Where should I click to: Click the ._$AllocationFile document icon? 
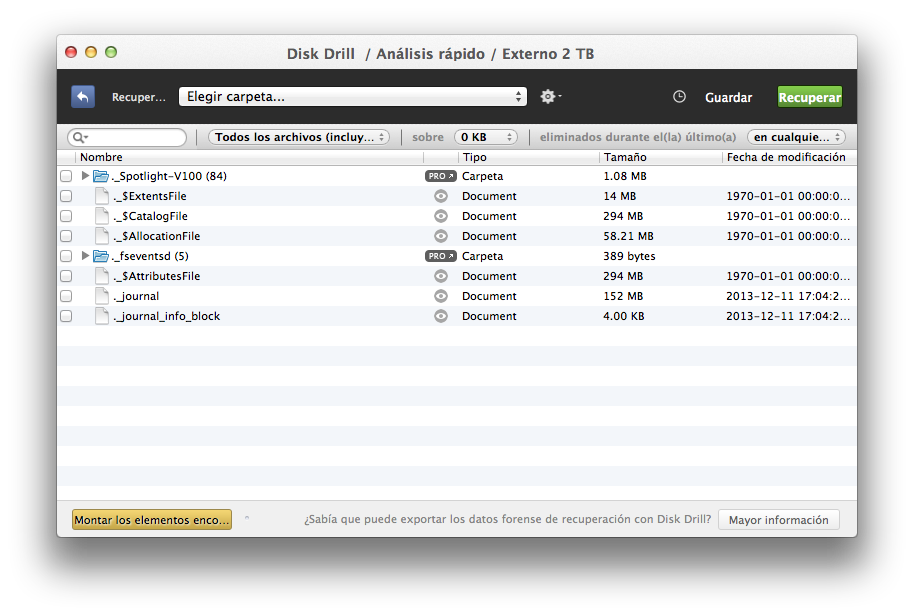tap(102, 236)
